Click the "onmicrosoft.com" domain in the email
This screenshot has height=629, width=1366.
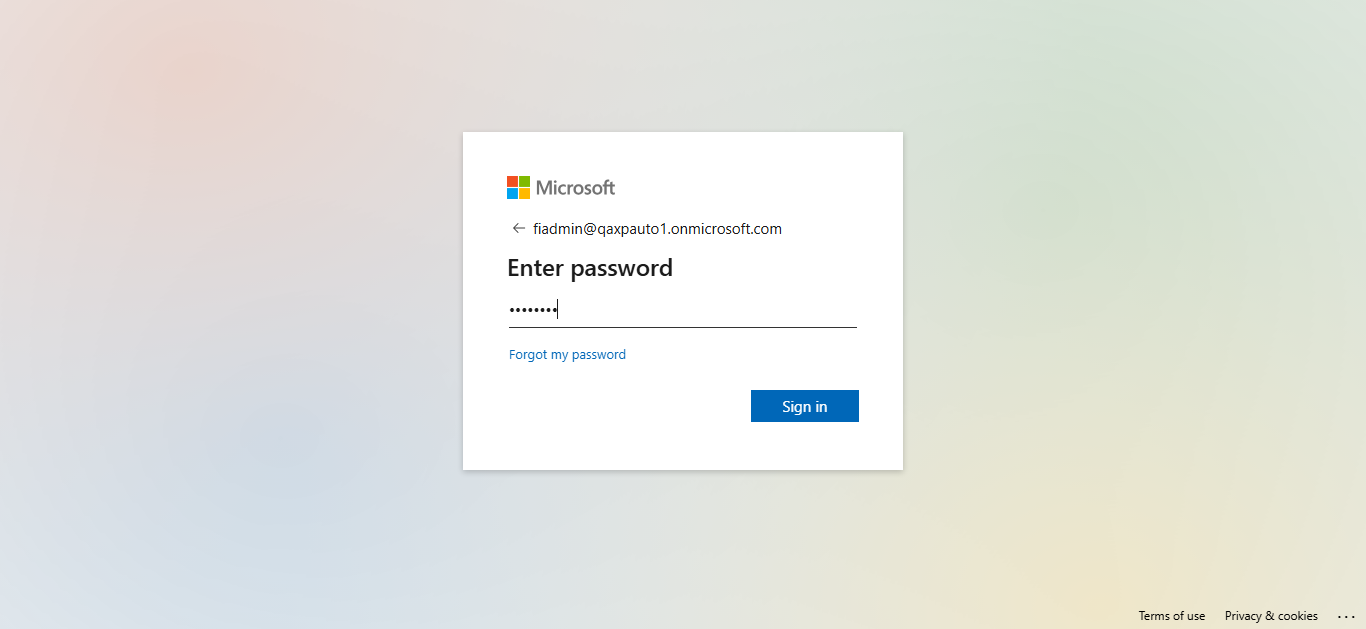point(726,229)
